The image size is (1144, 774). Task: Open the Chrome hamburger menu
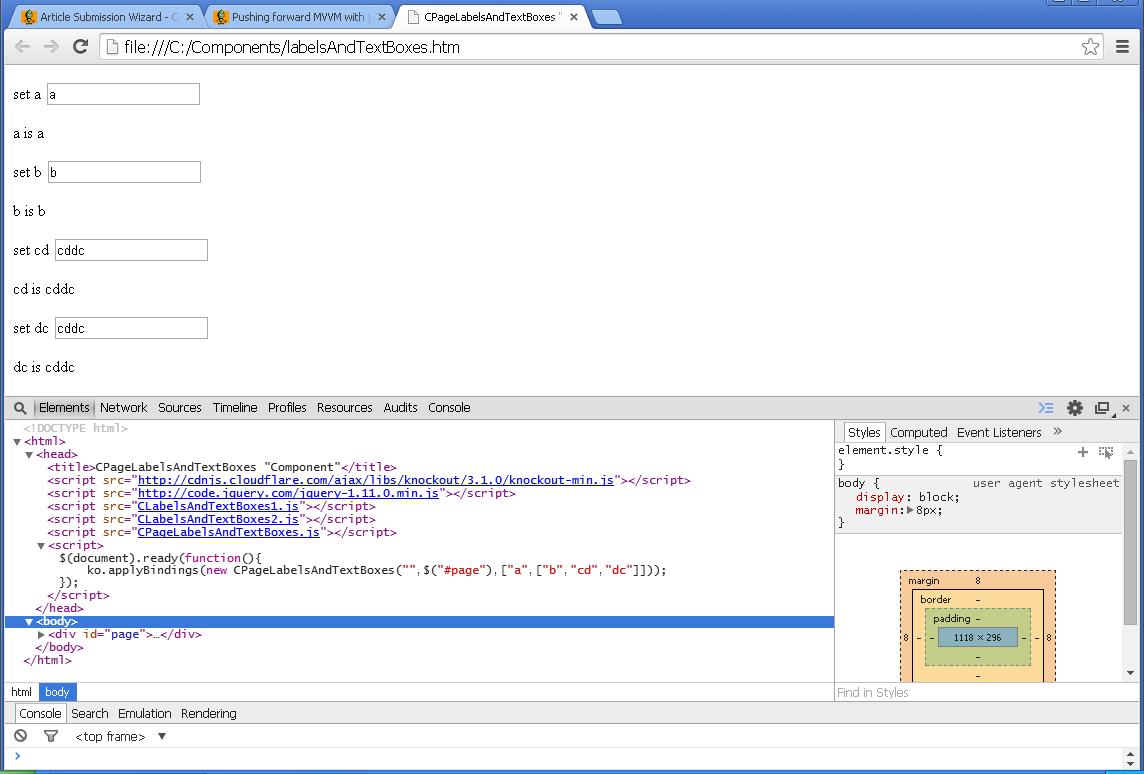(1123, 47)
